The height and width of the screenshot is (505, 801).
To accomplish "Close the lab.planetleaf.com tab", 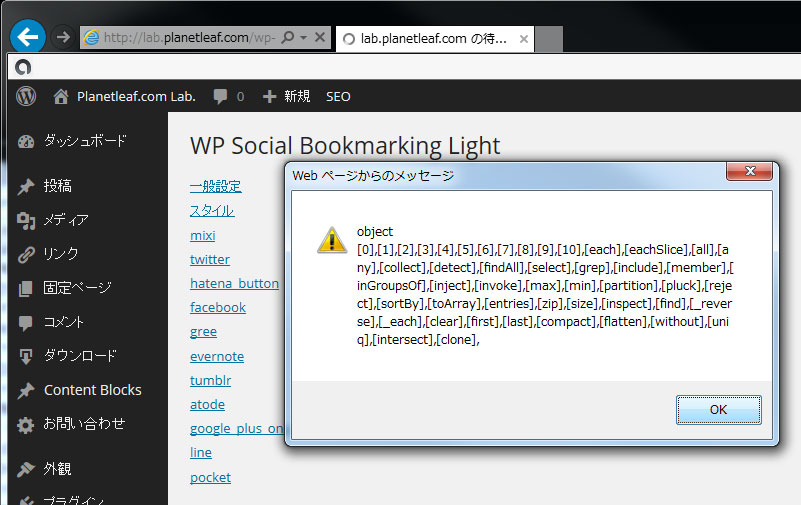I will tap(524, 39).
